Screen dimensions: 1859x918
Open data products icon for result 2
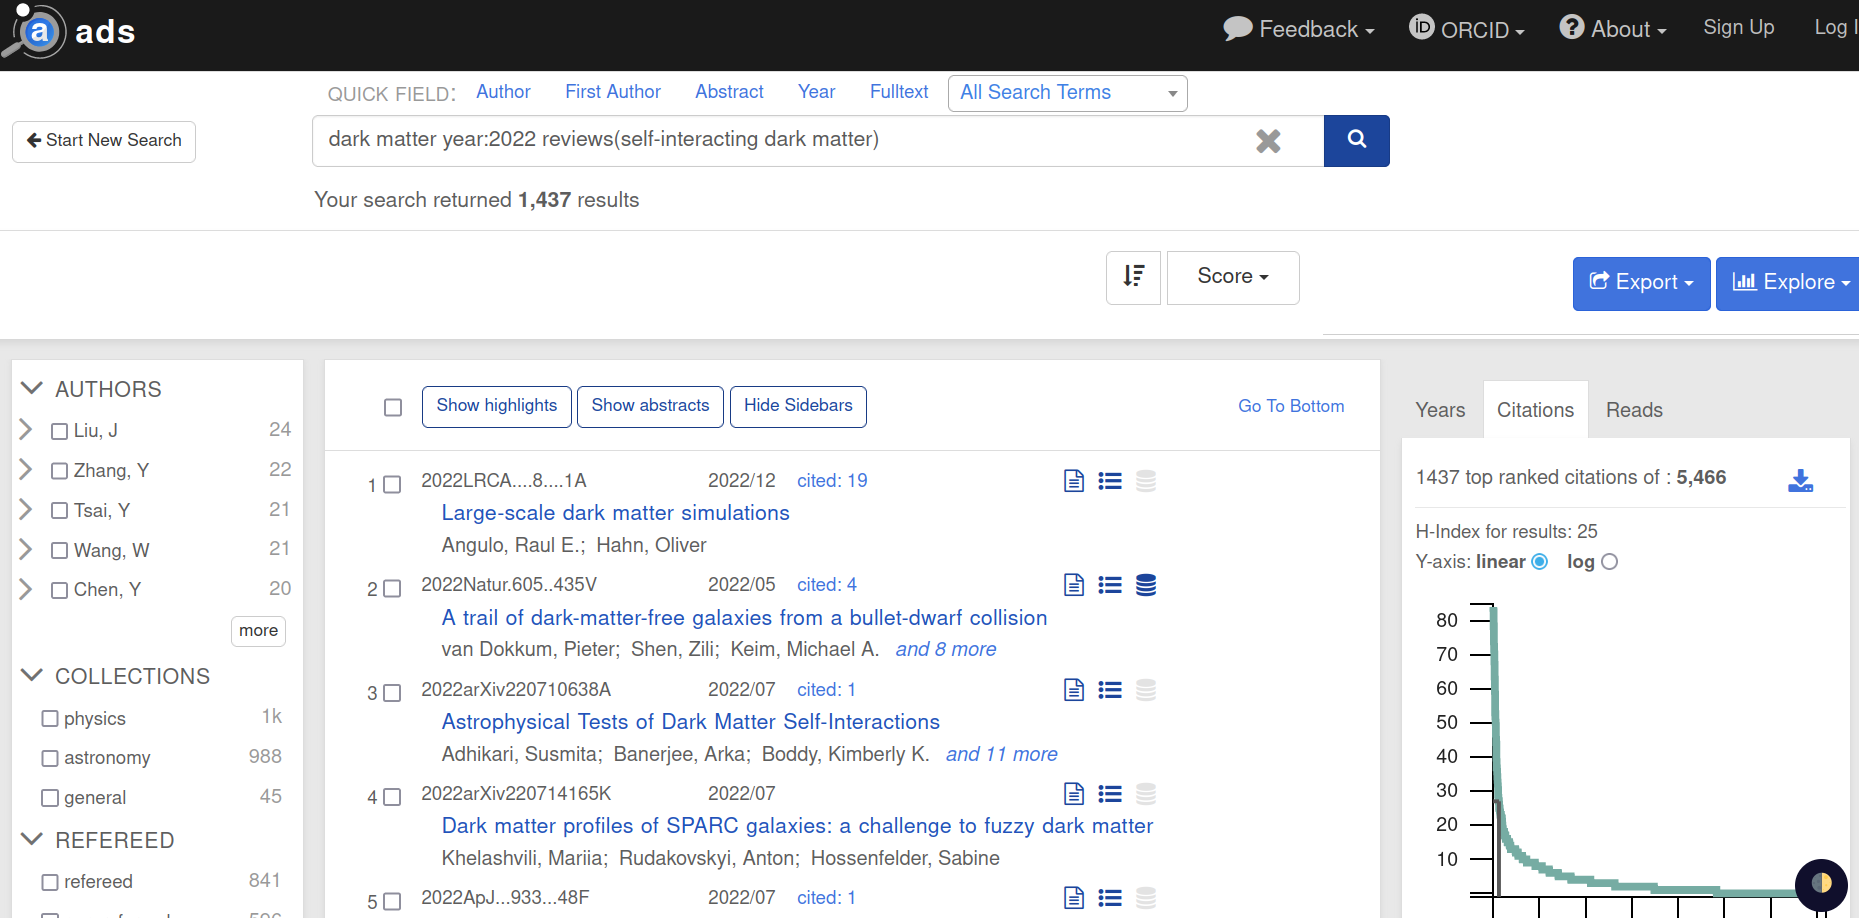(1146, 585)
